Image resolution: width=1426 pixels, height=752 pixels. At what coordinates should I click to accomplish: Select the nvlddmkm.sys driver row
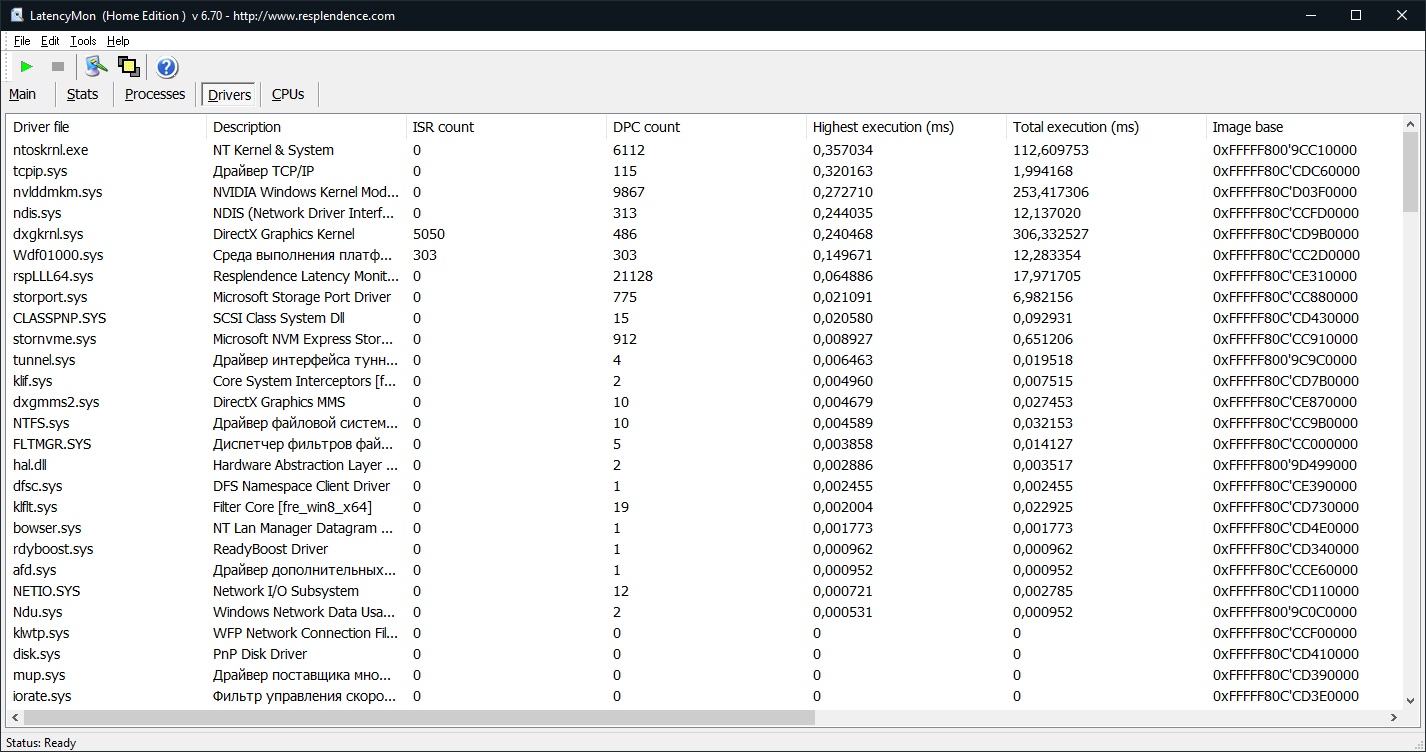704,192
